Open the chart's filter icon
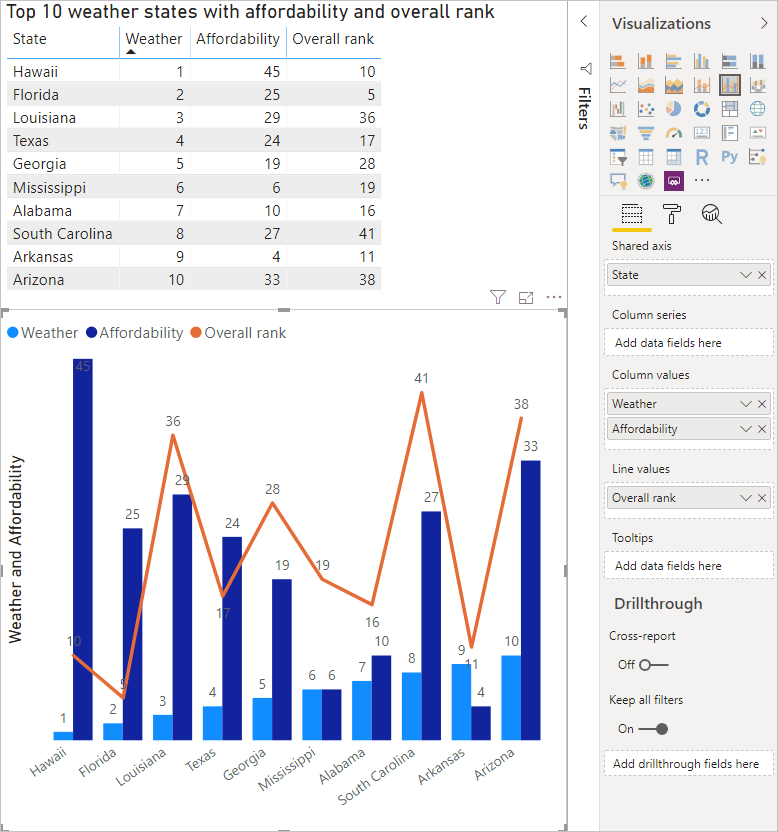The image size is (778, 832). click(x=498, y=297)
